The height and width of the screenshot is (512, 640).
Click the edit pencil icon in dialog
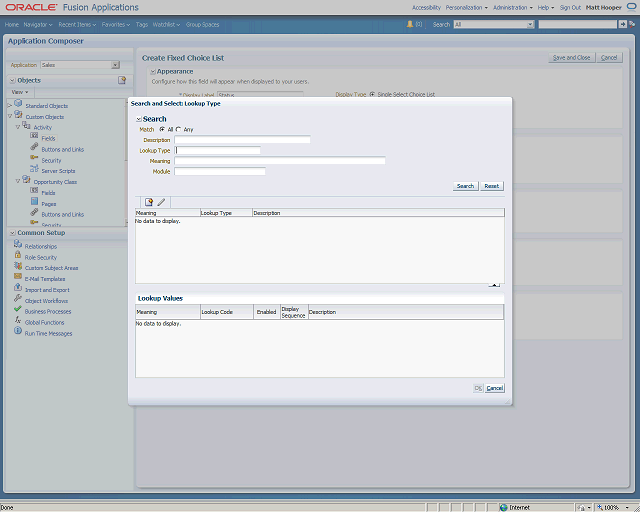[x=161, y=202]
